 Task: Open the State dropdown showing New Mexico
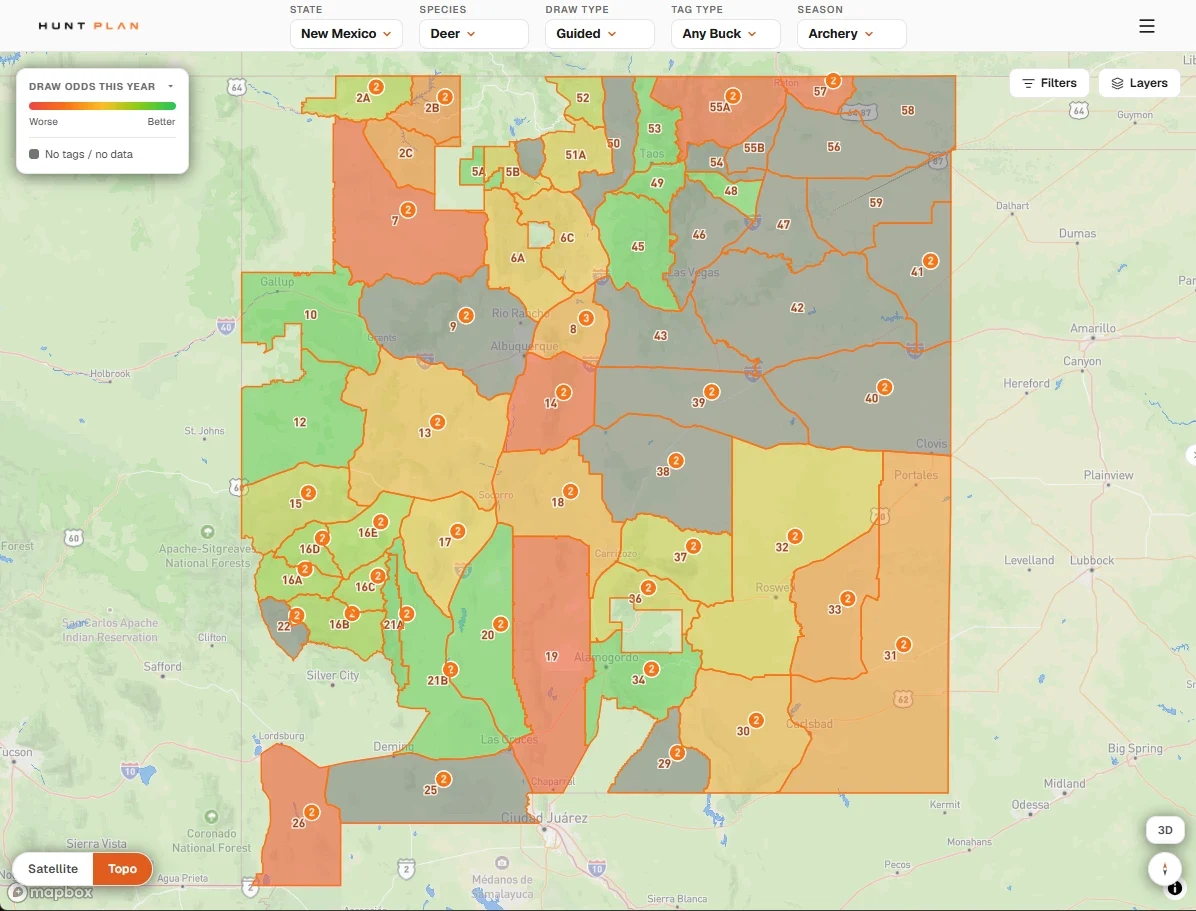tap(346, 34)
